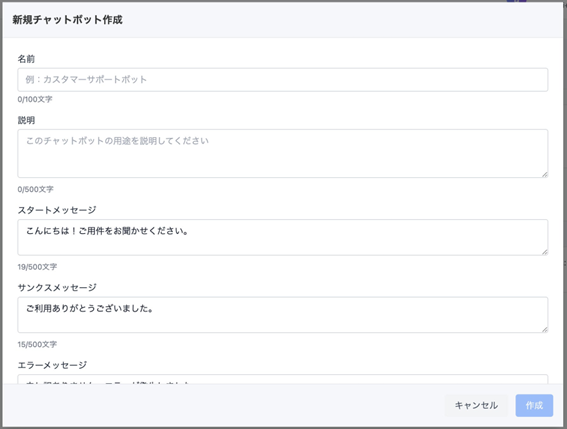
Task: Click the partially visible エラーメッセージ textarea
Action: tap(283, 379)
